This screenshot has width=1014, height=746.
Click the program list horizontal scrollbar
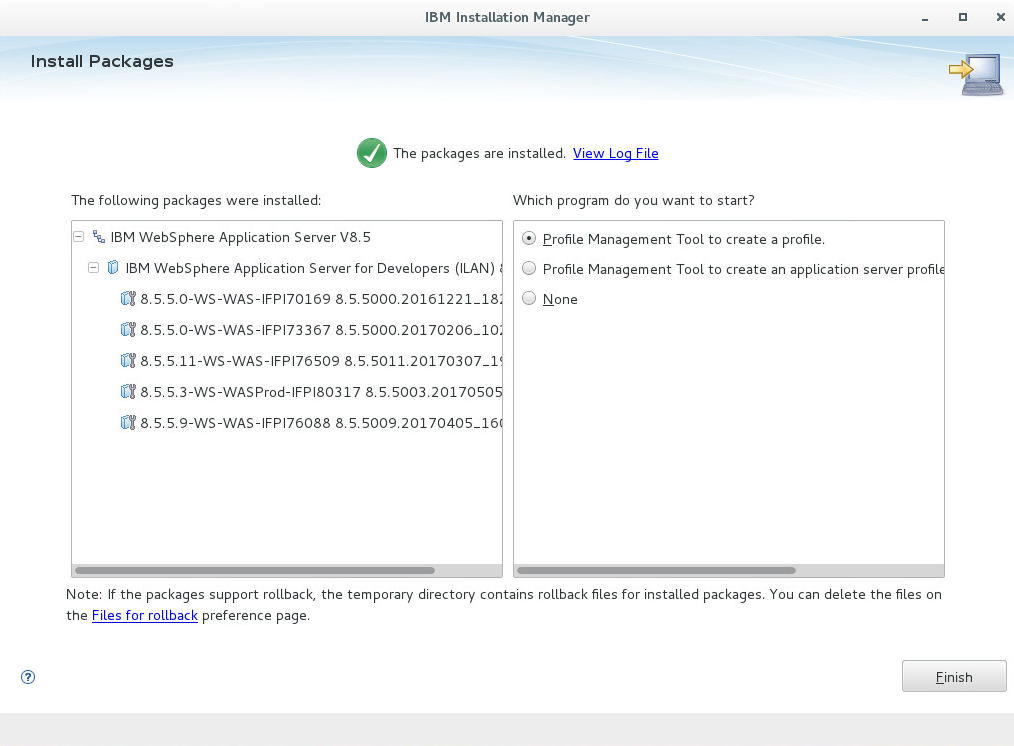[x=656, y=571]
